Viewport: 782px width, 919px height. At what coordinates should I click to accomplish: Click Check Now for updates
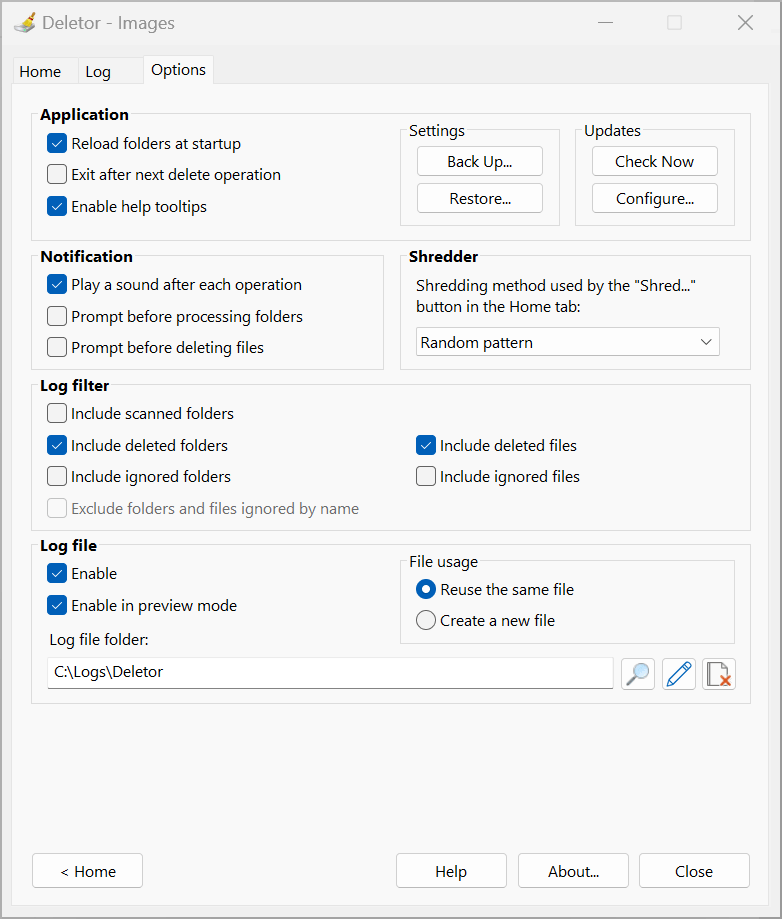coord(654,162)
